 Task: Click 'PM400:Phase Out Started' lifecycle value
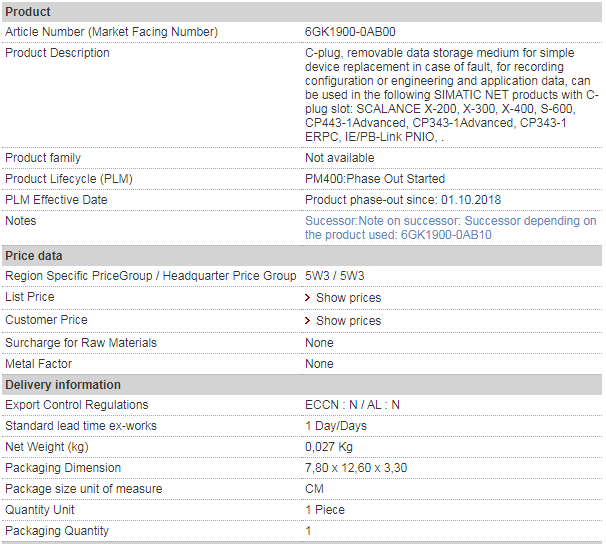375,178
